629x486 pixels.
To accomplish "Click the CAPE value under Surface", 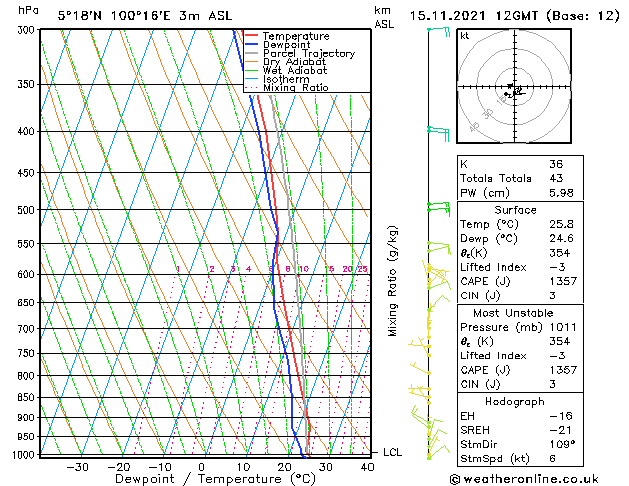I will click(x=563, y=281).
